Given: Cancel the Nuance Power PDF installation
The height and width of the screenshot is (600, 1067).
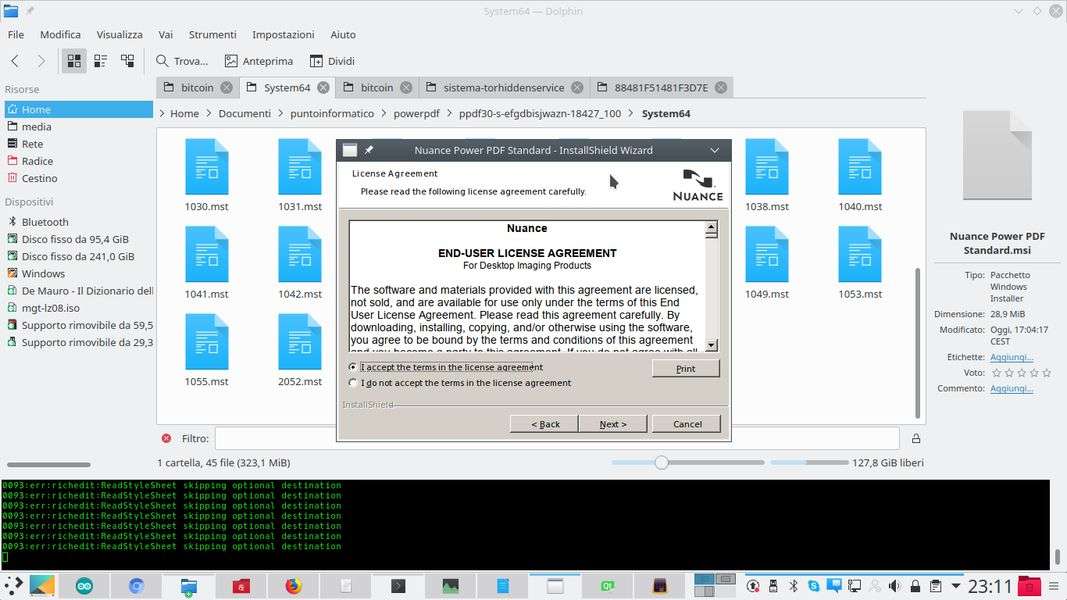Looking at the screenshot, I should 687,424.
